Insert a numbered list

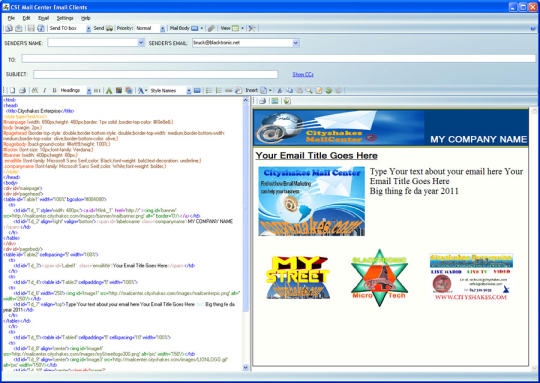[218, 90]
